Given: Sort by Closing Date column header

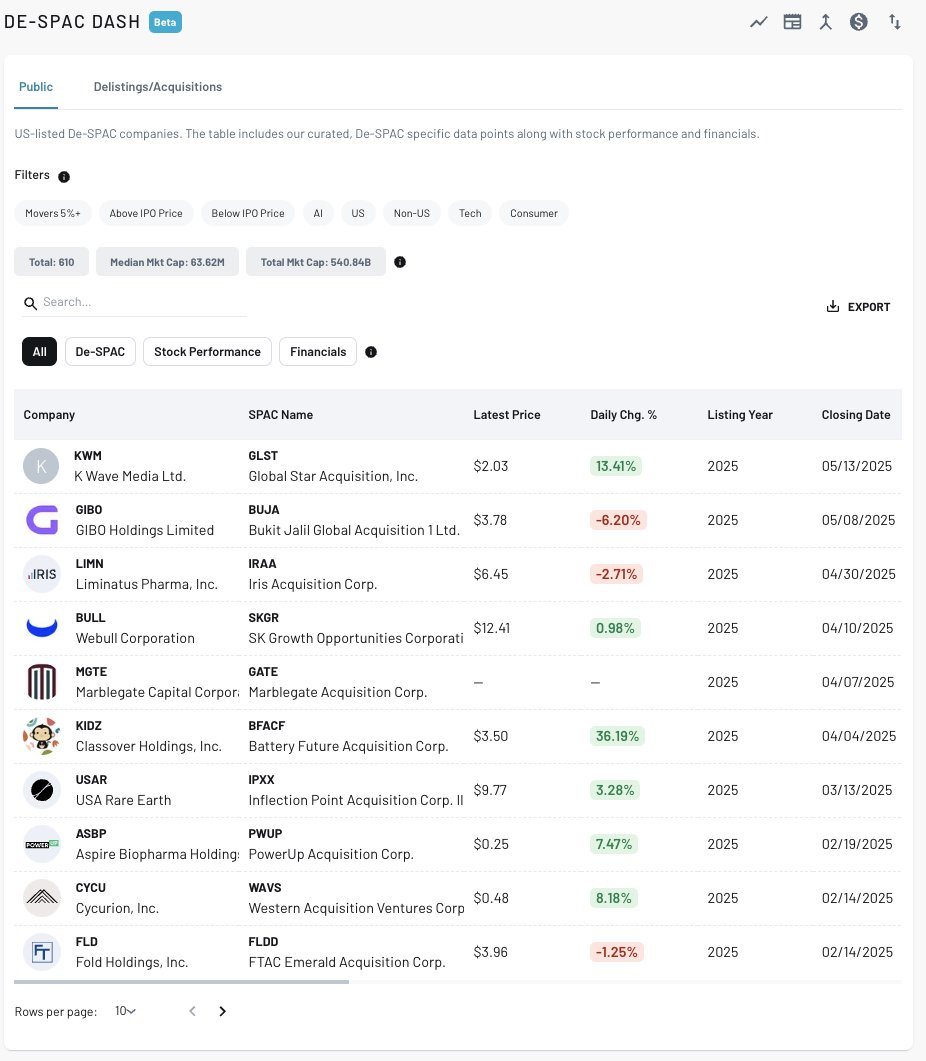Looking at the screenshot, I should [856, 415].
